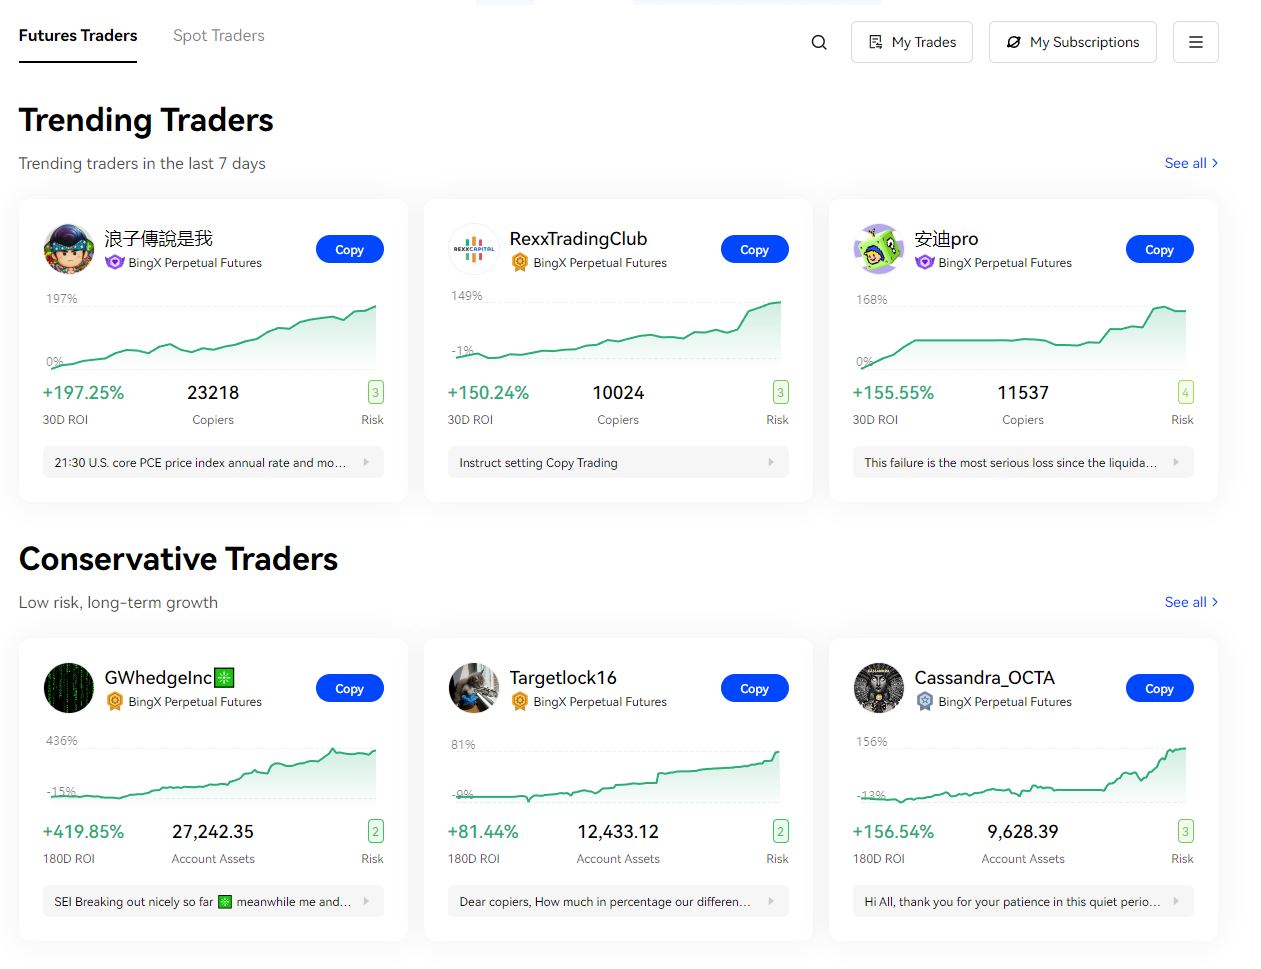Select the +81.44% ROI value
This screenshot has height=969, width=1261.
(x=483, y=832)
